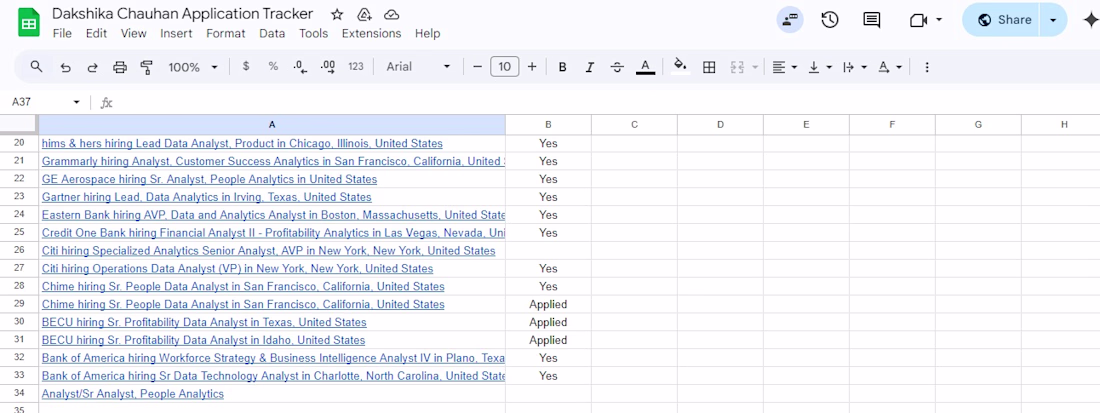Undo the last action
The width and height of the screenshot is (1100, 413).
tap(65, 67)
